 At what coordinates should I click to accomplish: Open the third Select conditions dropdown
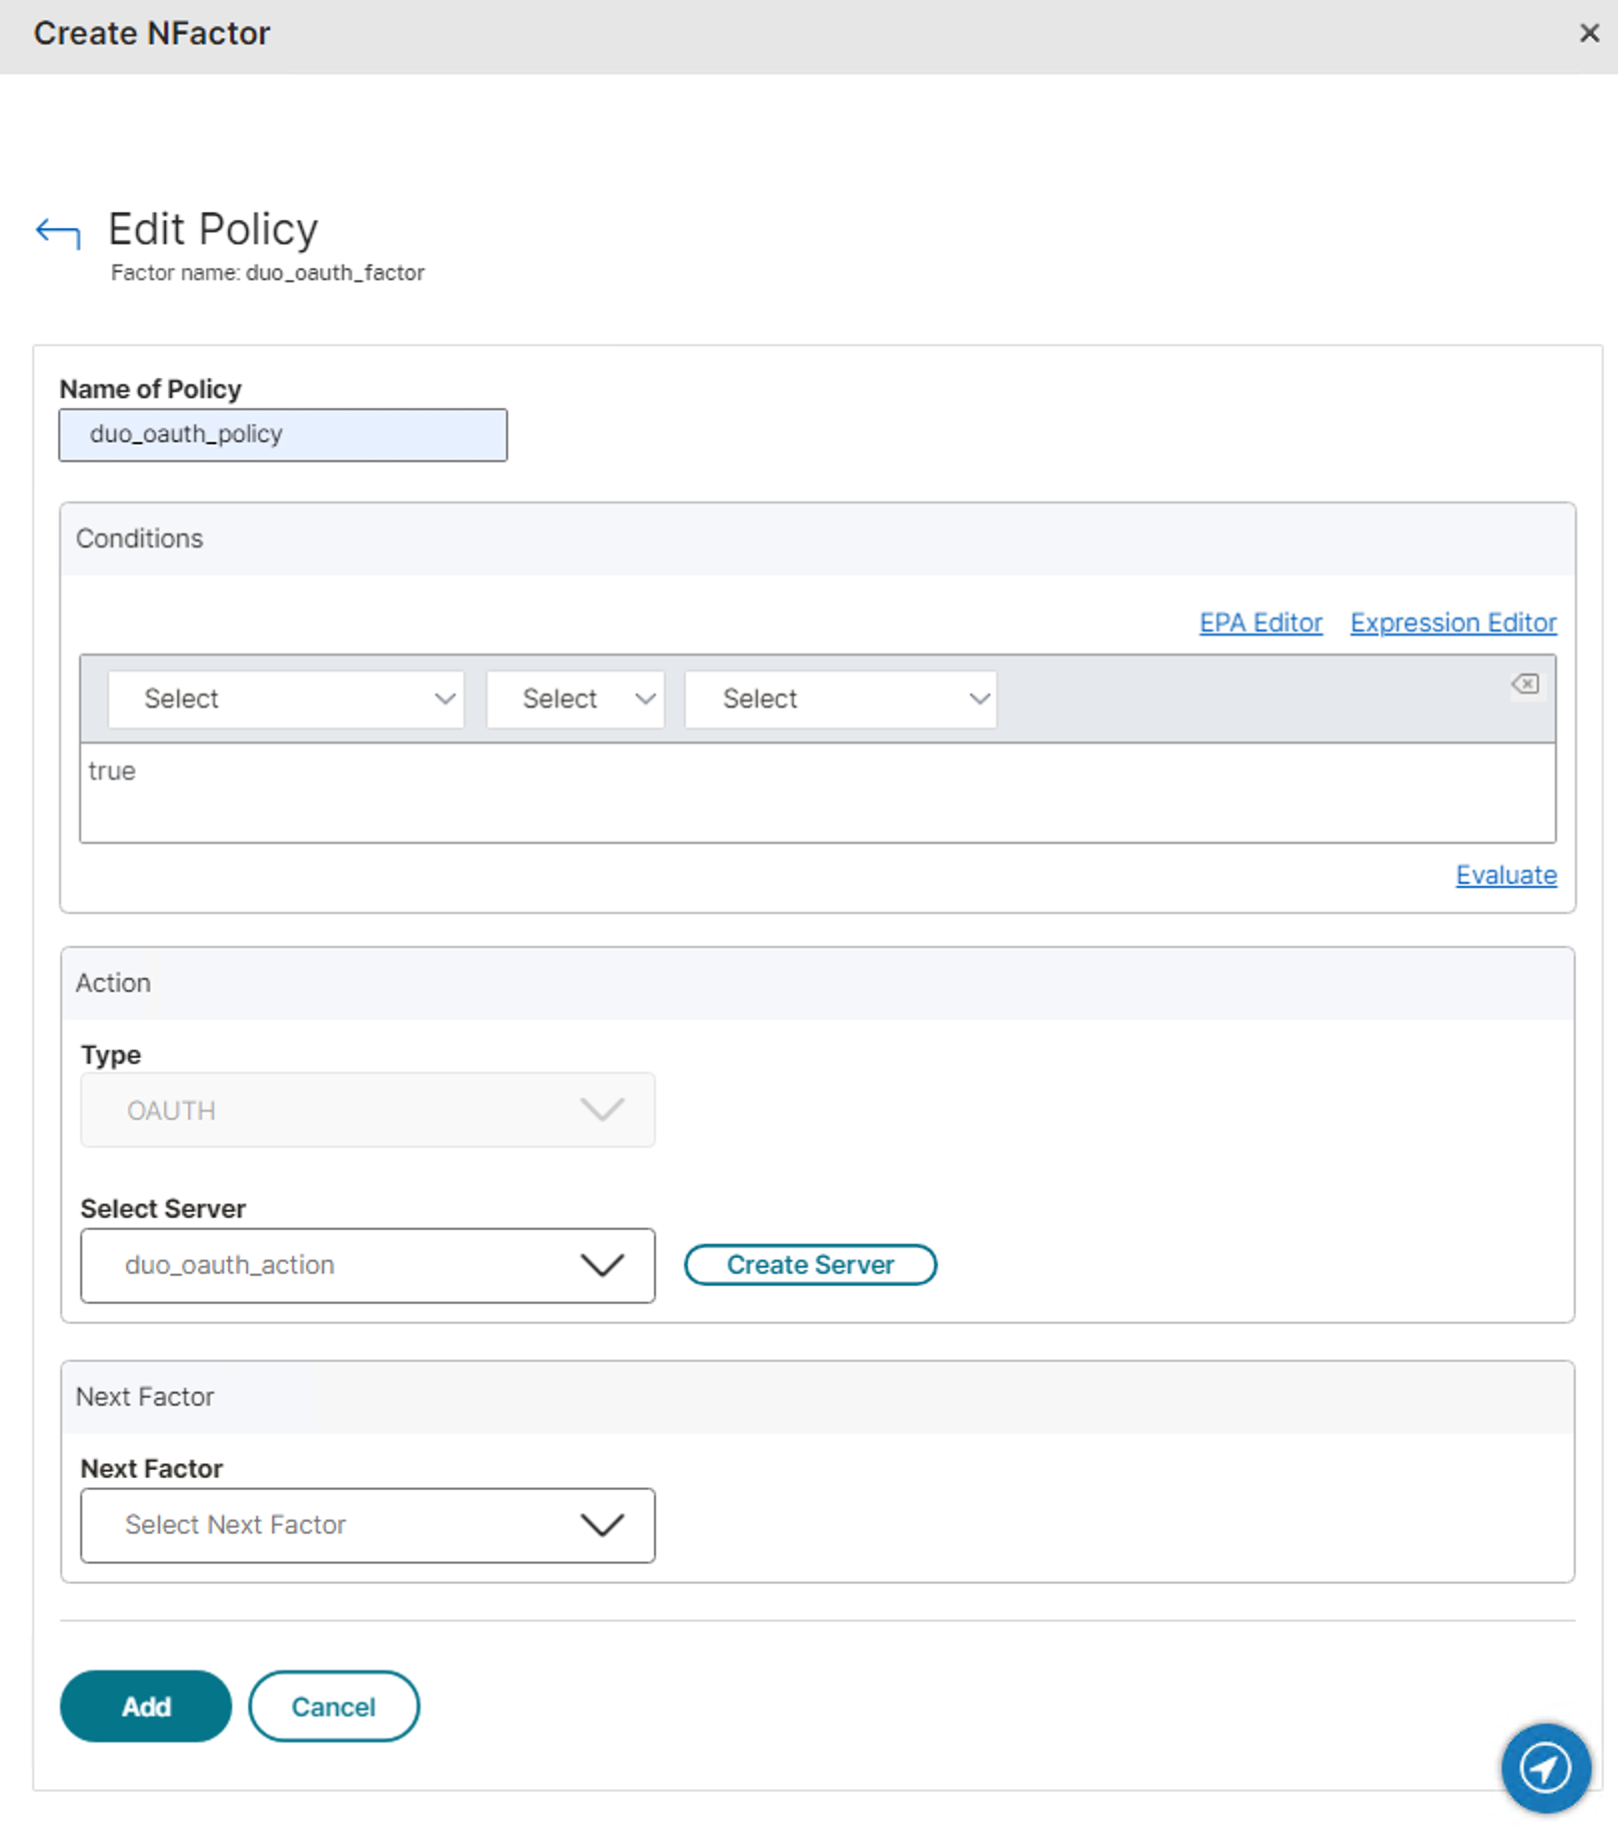[x=840, y=699]
